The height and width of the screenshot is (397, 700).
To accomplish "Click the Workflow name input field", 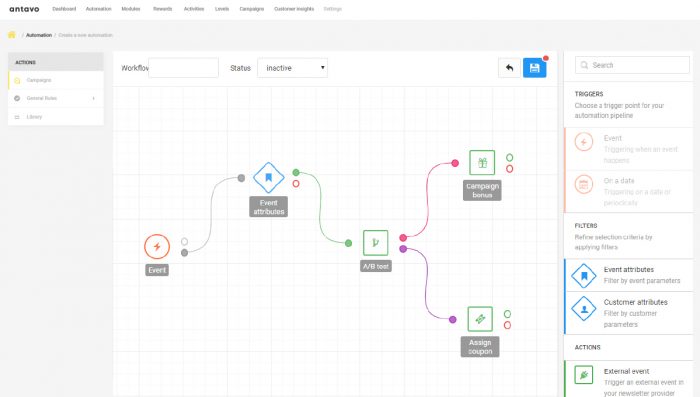I will point(183,68).
